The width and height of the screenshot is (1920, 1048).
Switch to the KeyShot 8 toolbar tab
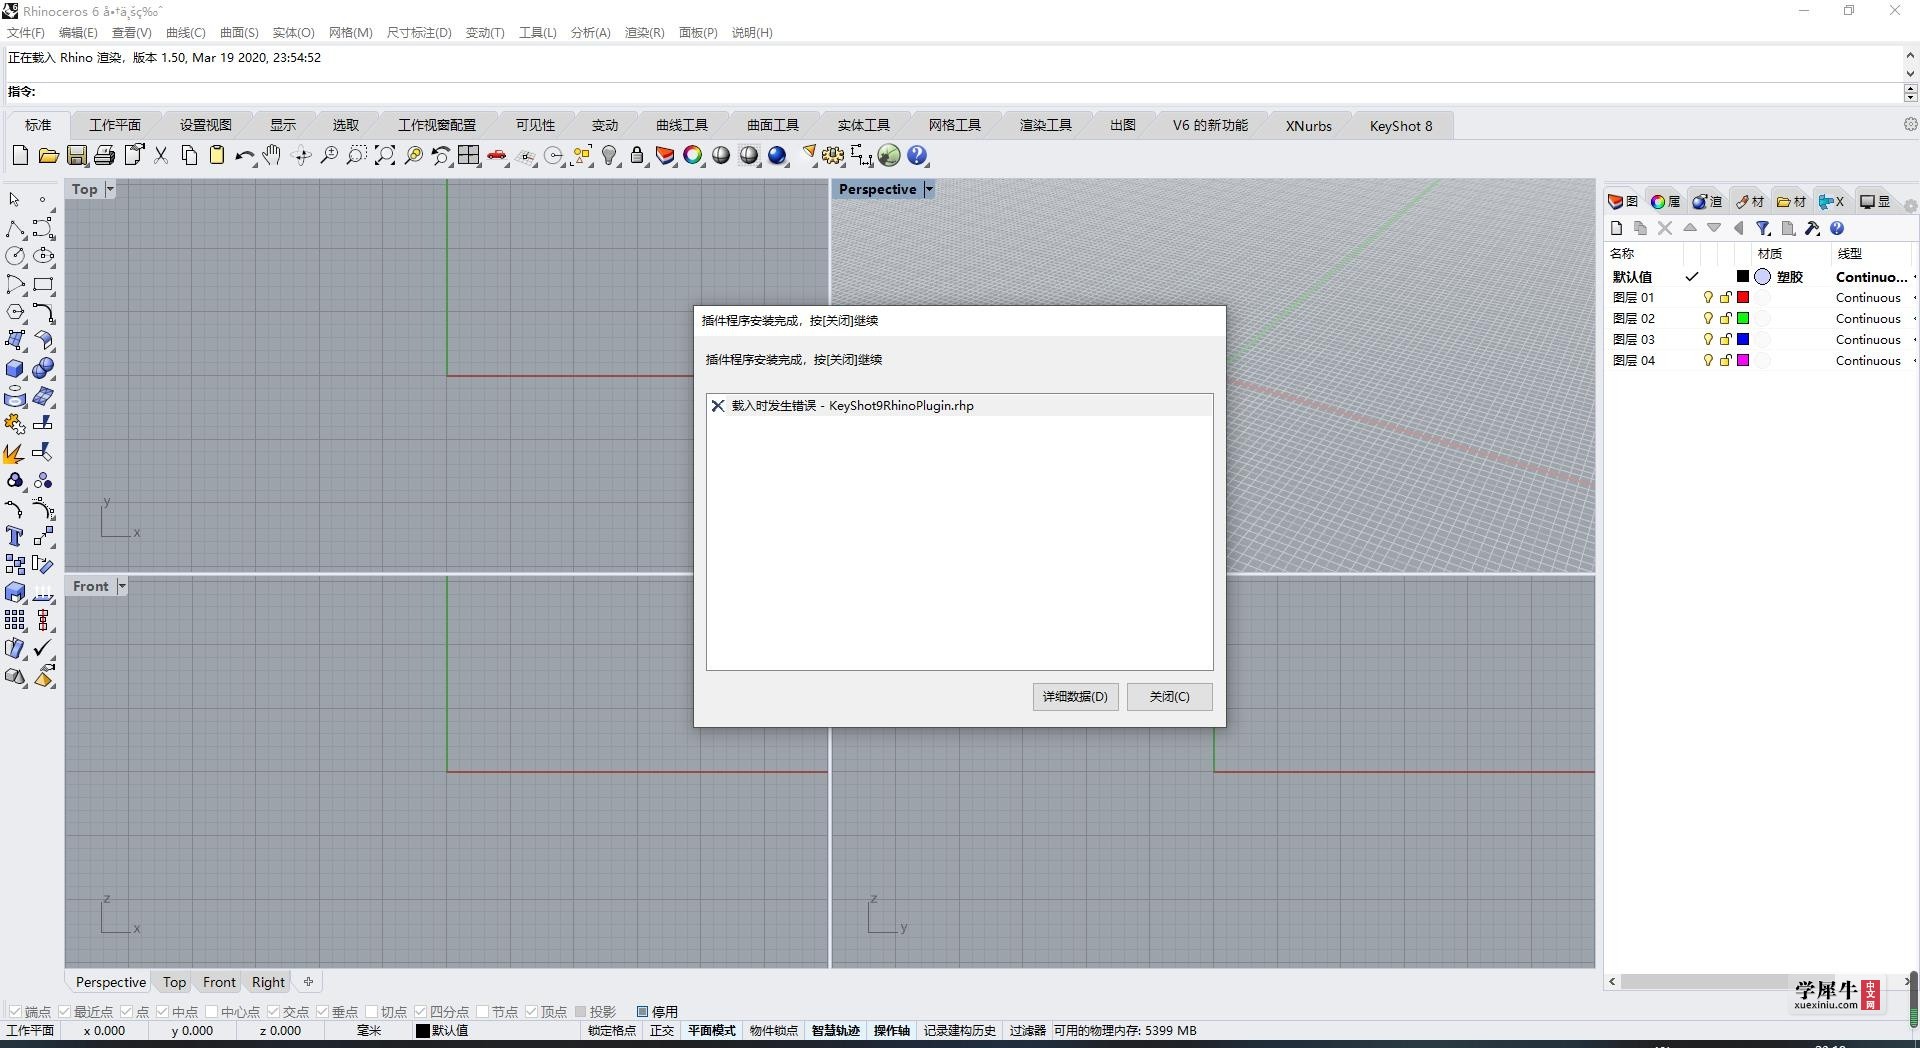(1401, 125)
